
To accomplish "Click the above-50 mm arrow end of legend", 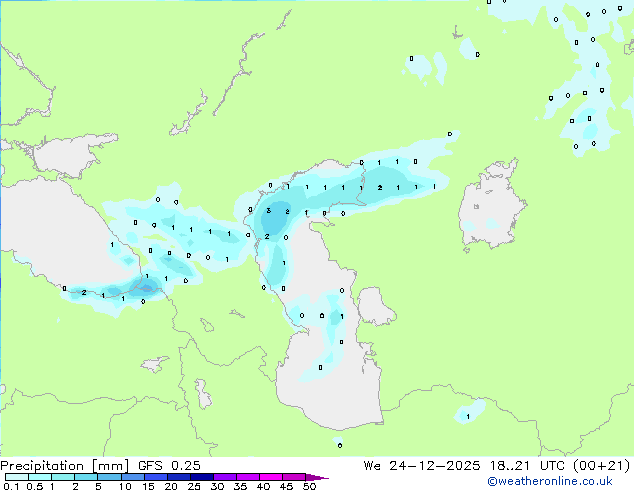I will click(317, 477).
